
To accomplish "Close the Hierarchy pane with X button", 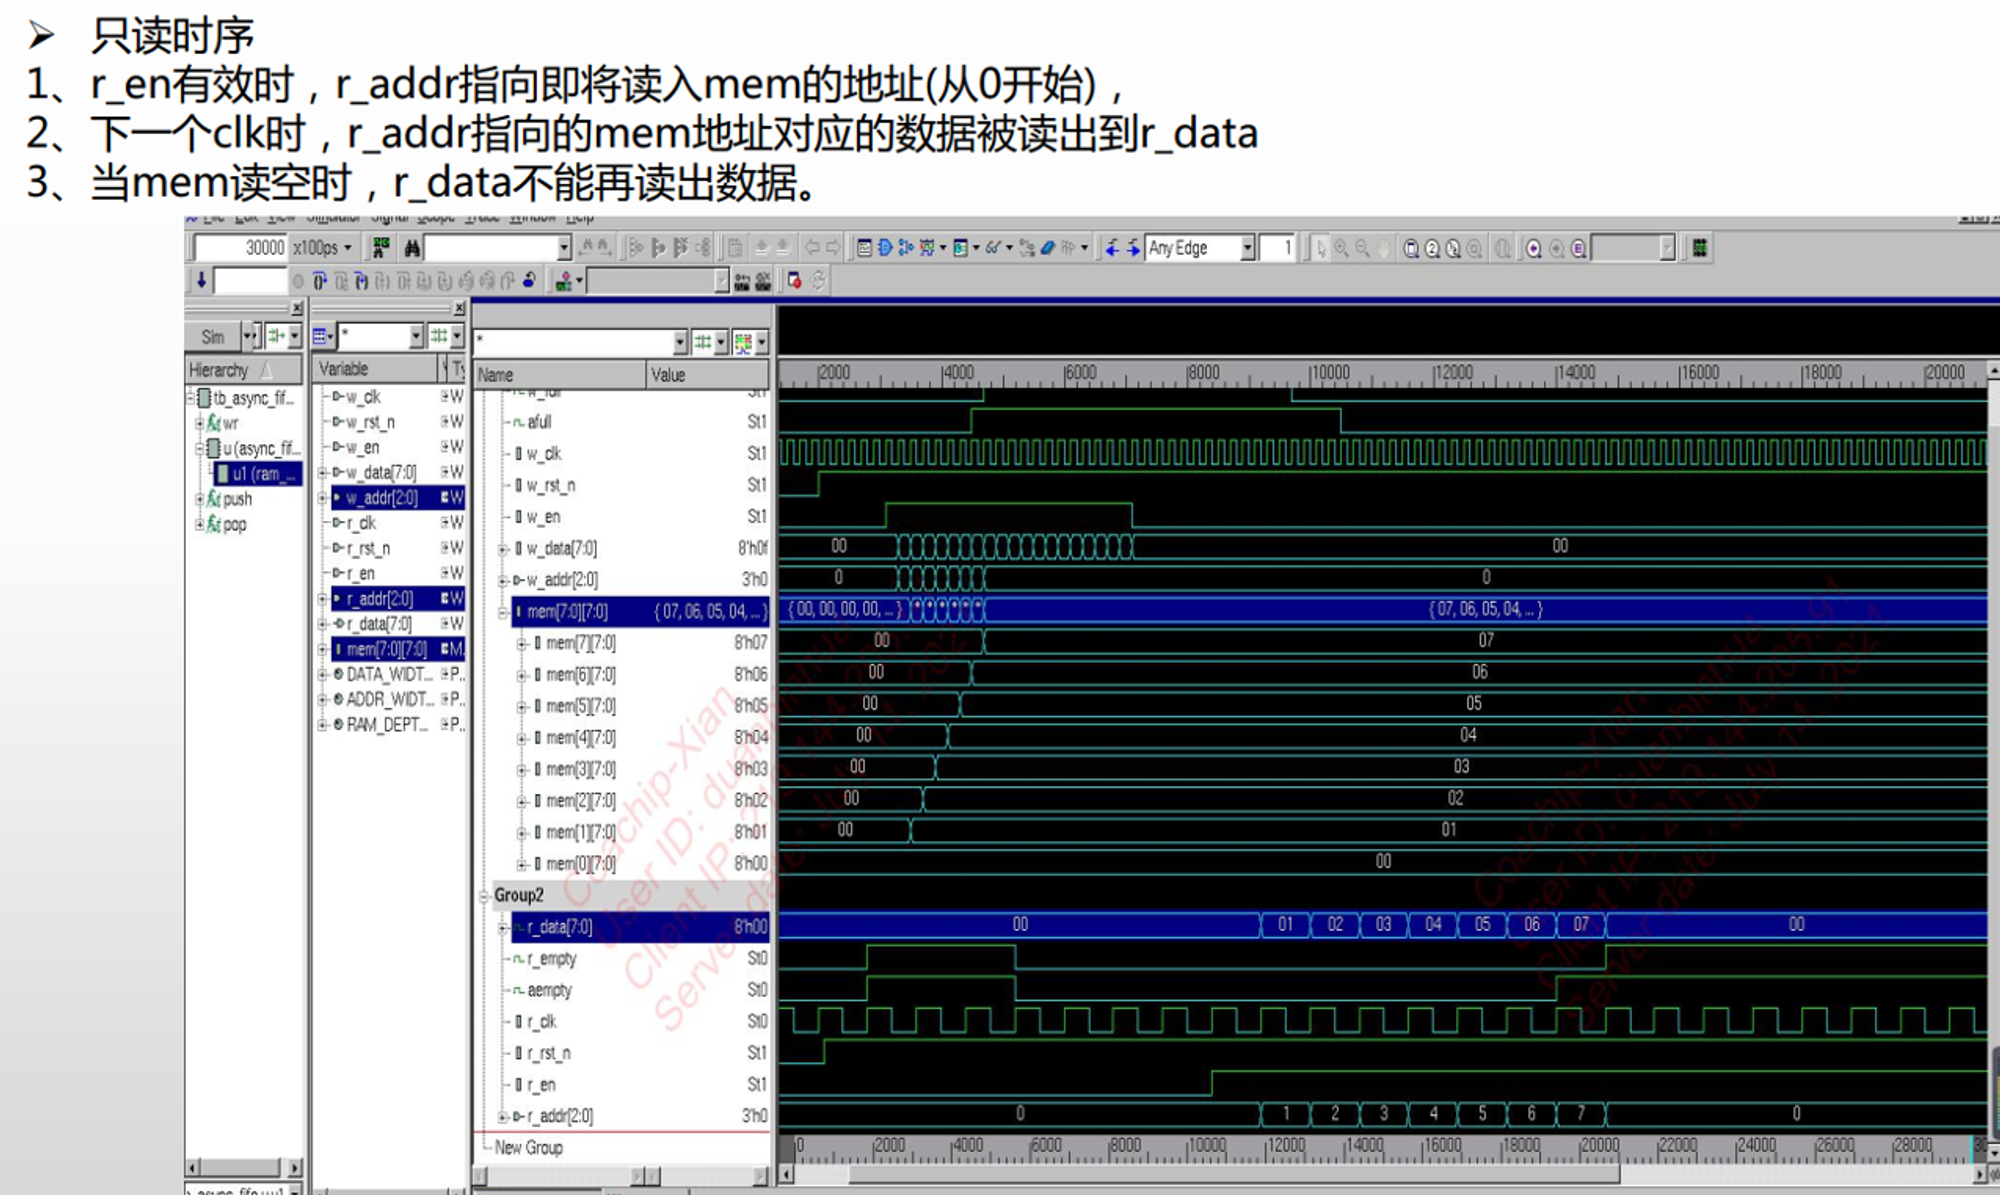I will tap(296, 307).
